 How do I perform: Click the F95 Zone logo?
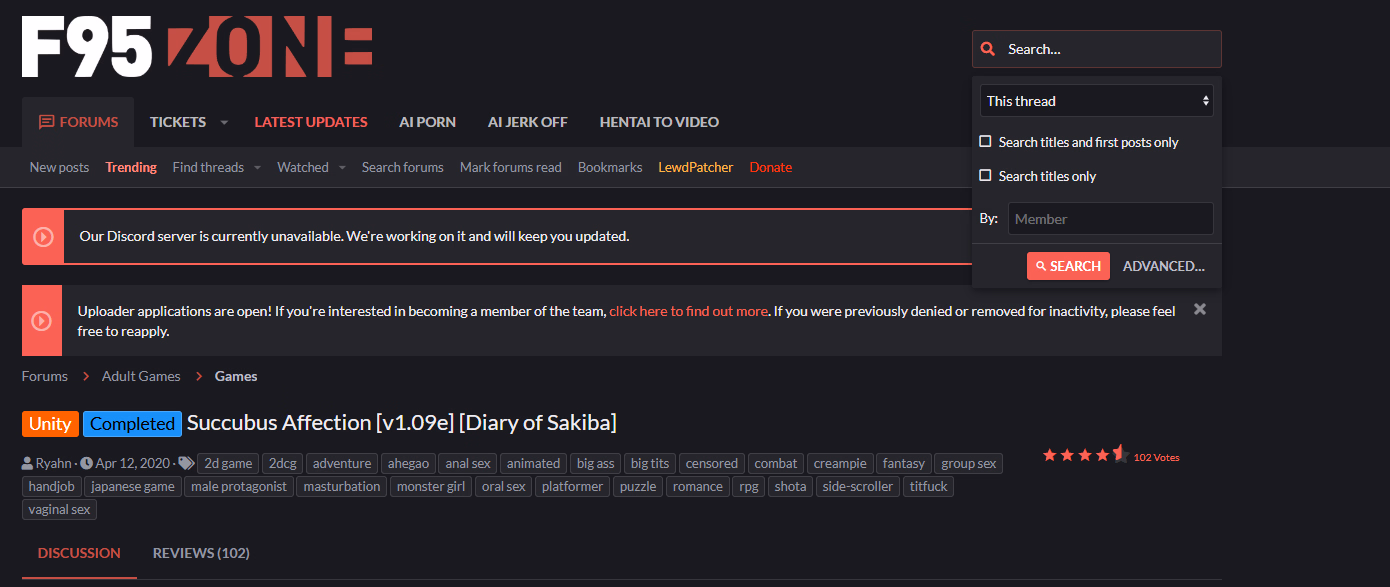pos(197,48)
